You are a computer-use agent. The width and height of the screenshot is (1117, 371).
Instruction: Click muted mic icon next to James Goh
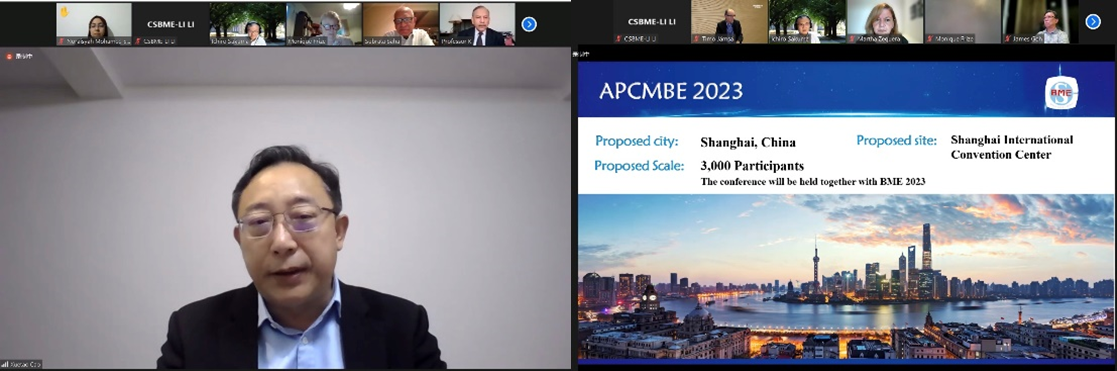[x=1009, y=38]
